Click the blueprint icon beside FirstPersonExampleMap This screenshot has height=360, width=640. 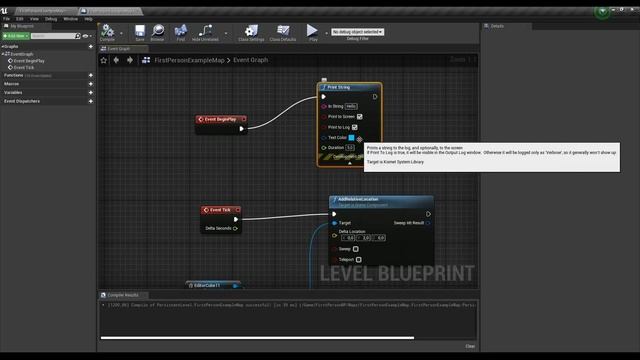pos(146,60)
